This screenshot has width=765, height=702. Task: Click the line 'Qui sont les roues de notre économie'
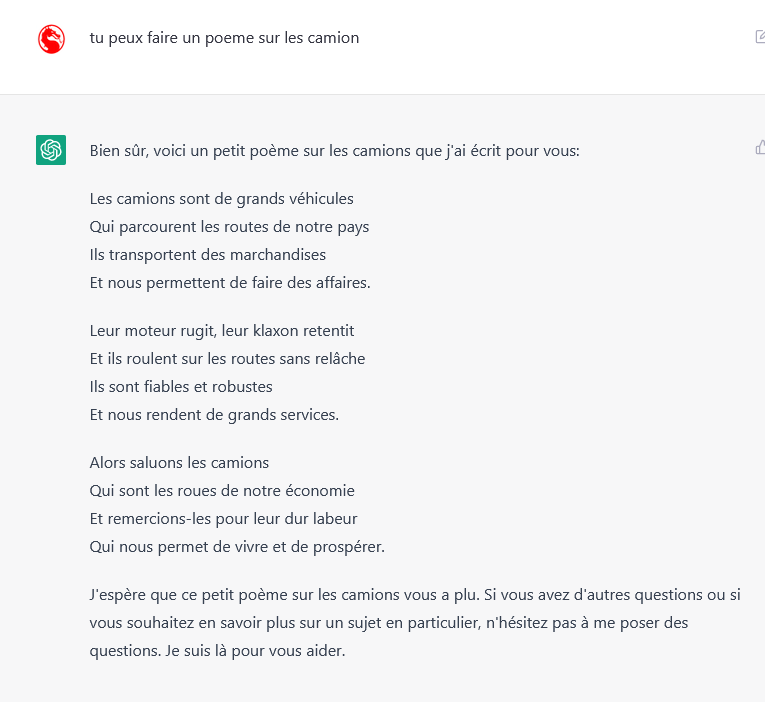click(222, 490)
